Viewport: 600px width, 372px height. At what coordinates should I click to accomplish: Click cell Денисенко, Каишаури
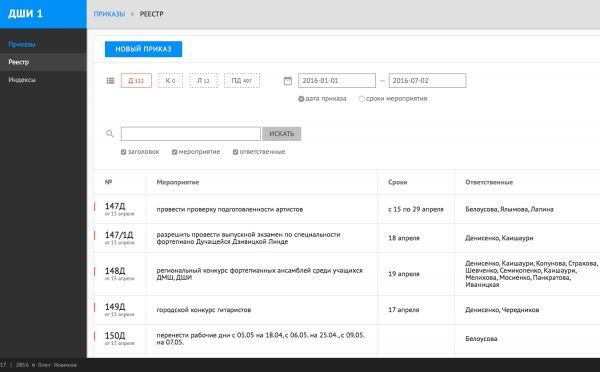tap(499, 238)
